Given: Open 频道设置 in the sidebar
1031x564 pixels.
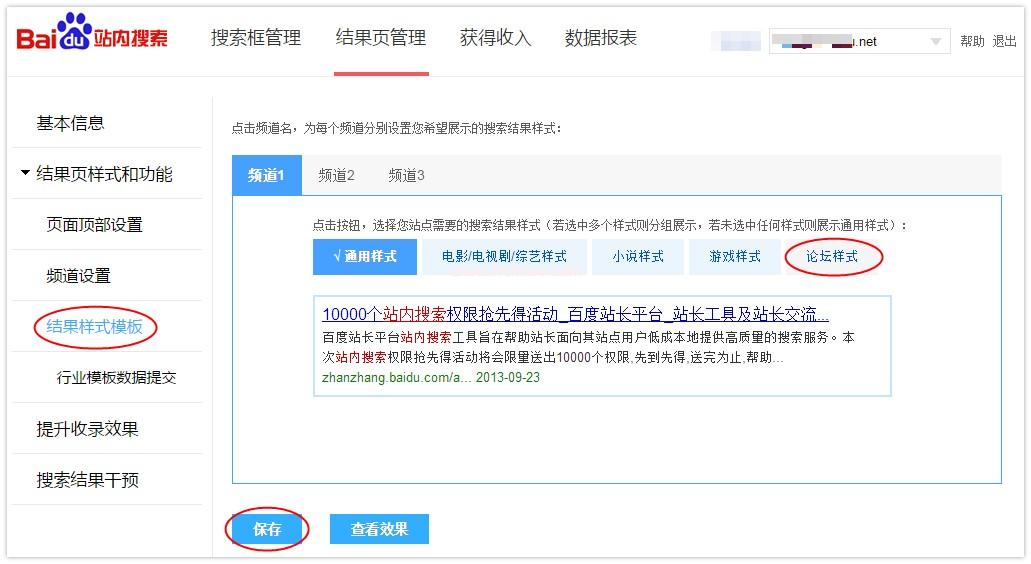Looking at the screenshot, I should 78,276.
